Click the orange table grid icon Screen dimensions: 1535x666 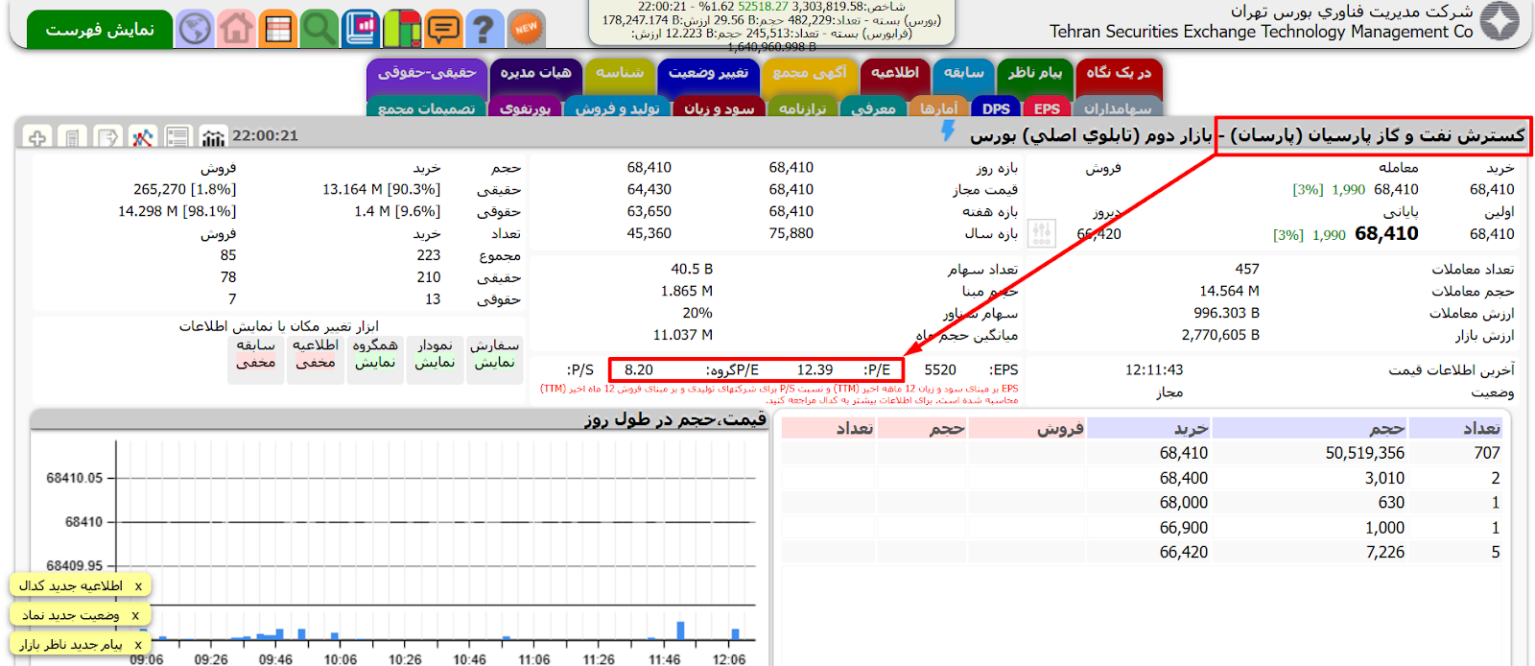[277, 28]
